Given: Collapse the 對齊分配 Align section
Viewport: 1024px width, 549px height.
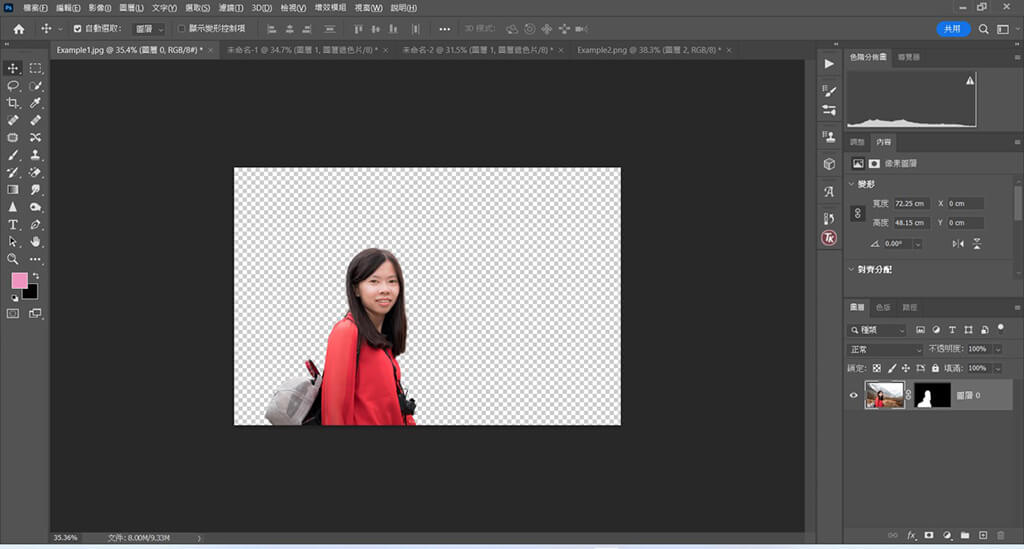Looking at the screenshot, I should [852, 269].
